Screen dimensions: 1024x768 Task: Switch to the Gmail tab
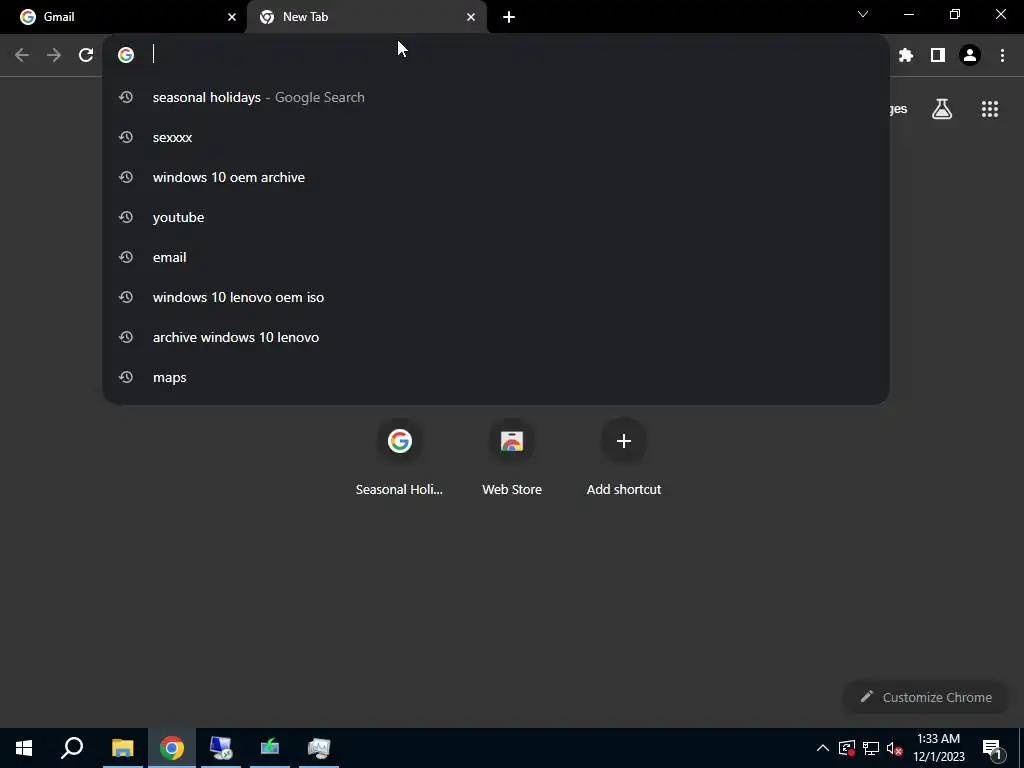point(123,17)
